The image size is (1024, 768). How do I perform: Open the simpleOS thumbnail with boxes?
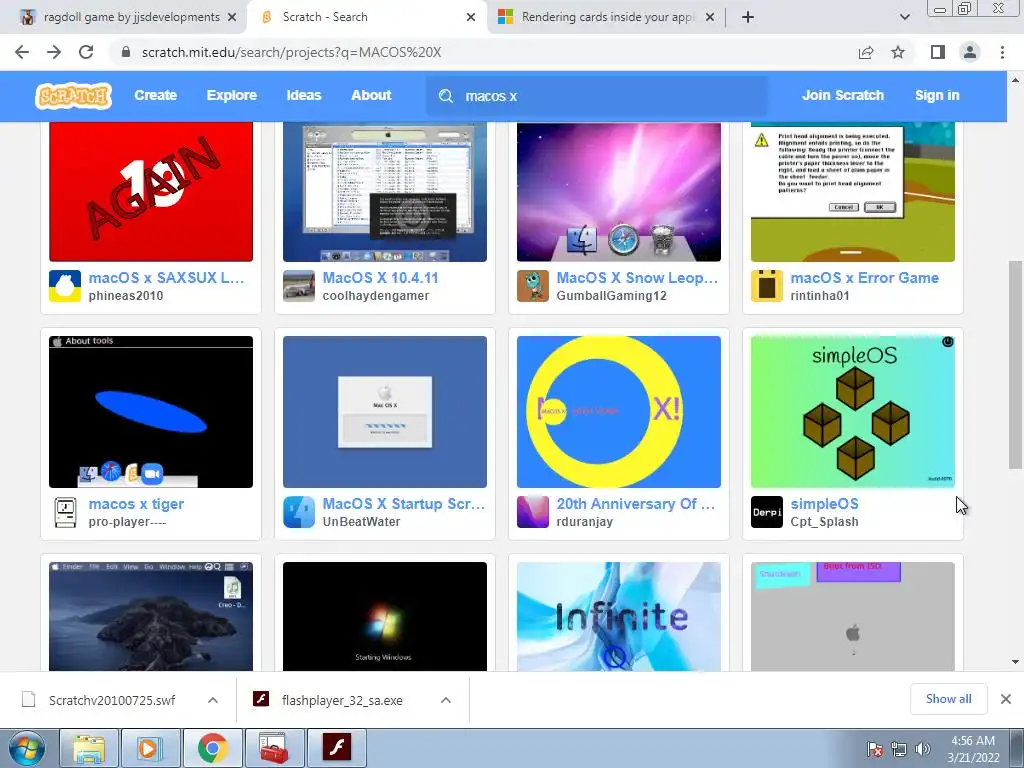853,411
